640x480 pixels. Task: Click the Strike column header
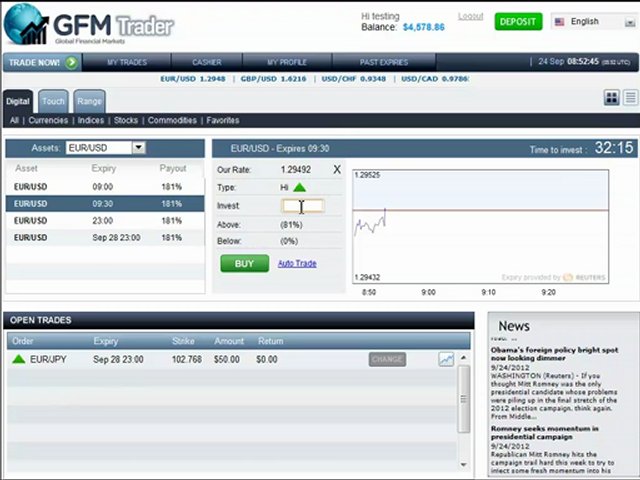click(183, 341)
